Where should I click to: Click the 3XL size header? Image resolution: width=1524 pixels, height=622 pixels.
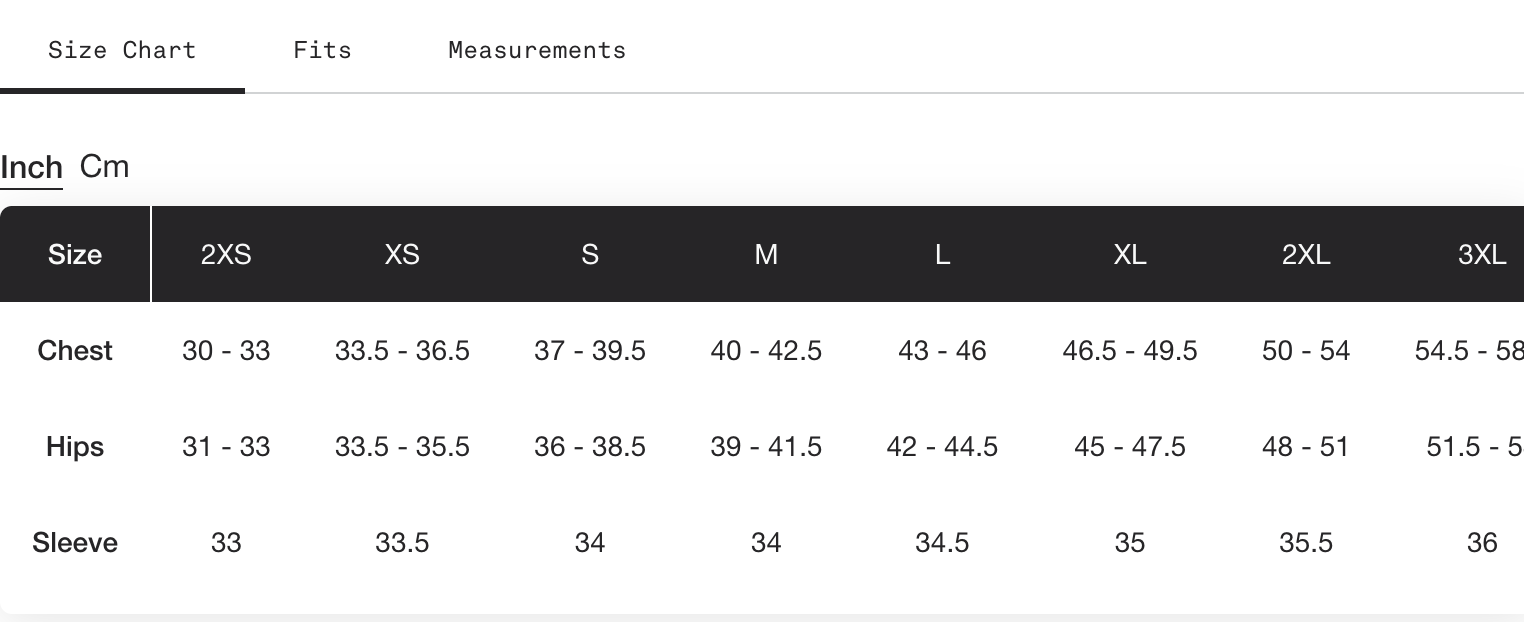[1482, 254]
